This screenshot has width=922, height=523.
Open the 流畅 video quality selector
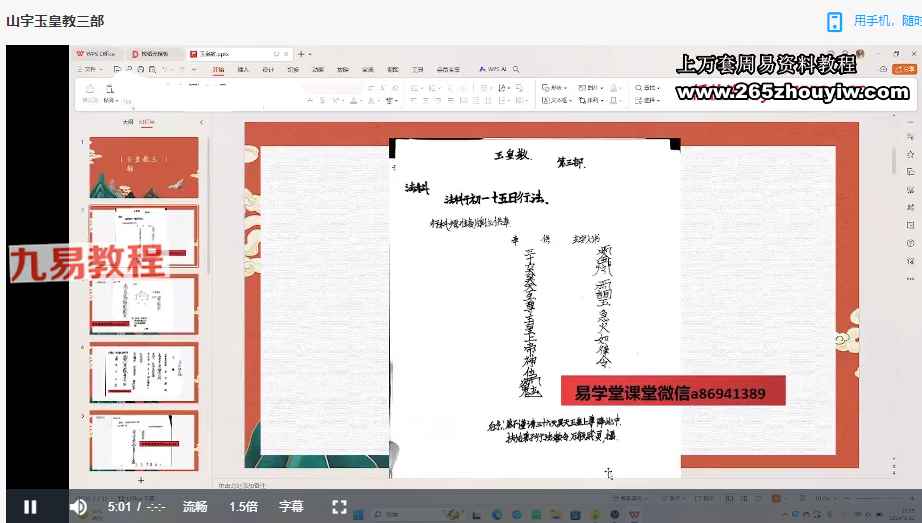click(195, 507)
